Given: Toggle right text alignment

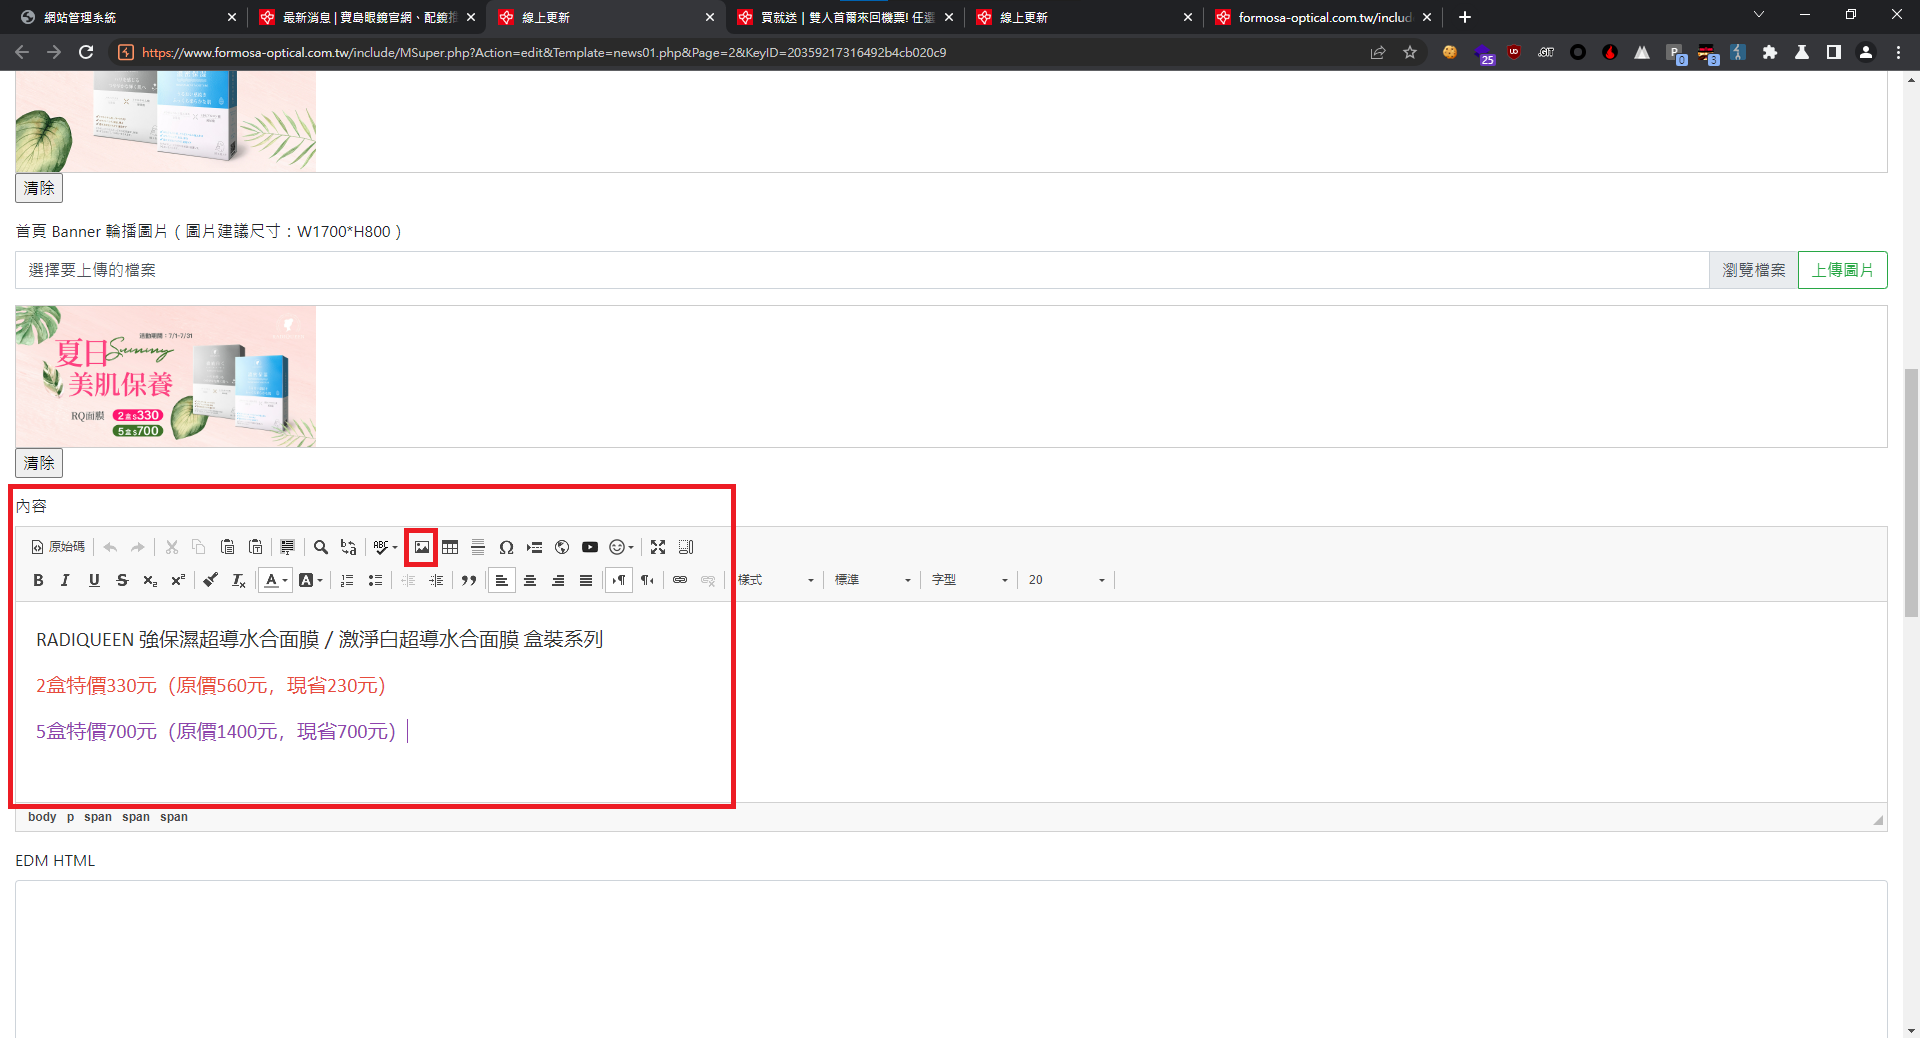Looking at the screenshot, I should click(x=558, y=580).
